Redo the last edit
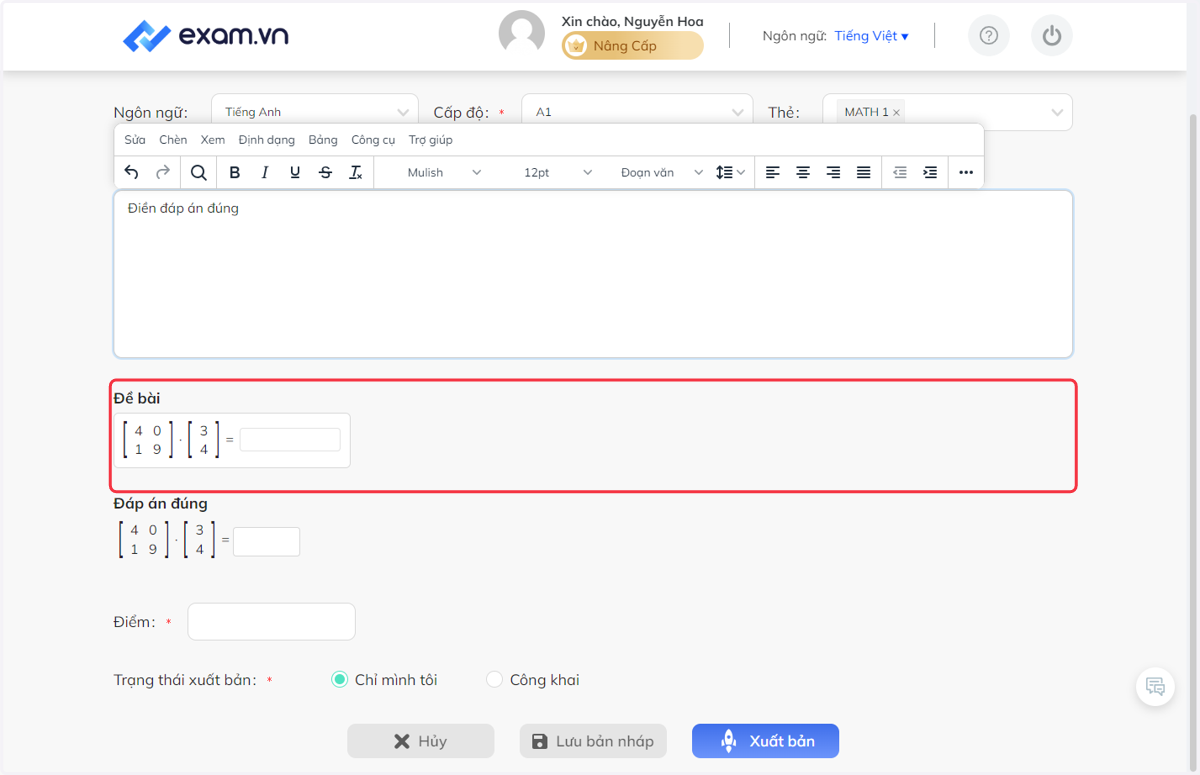 [x=163, y=173]
